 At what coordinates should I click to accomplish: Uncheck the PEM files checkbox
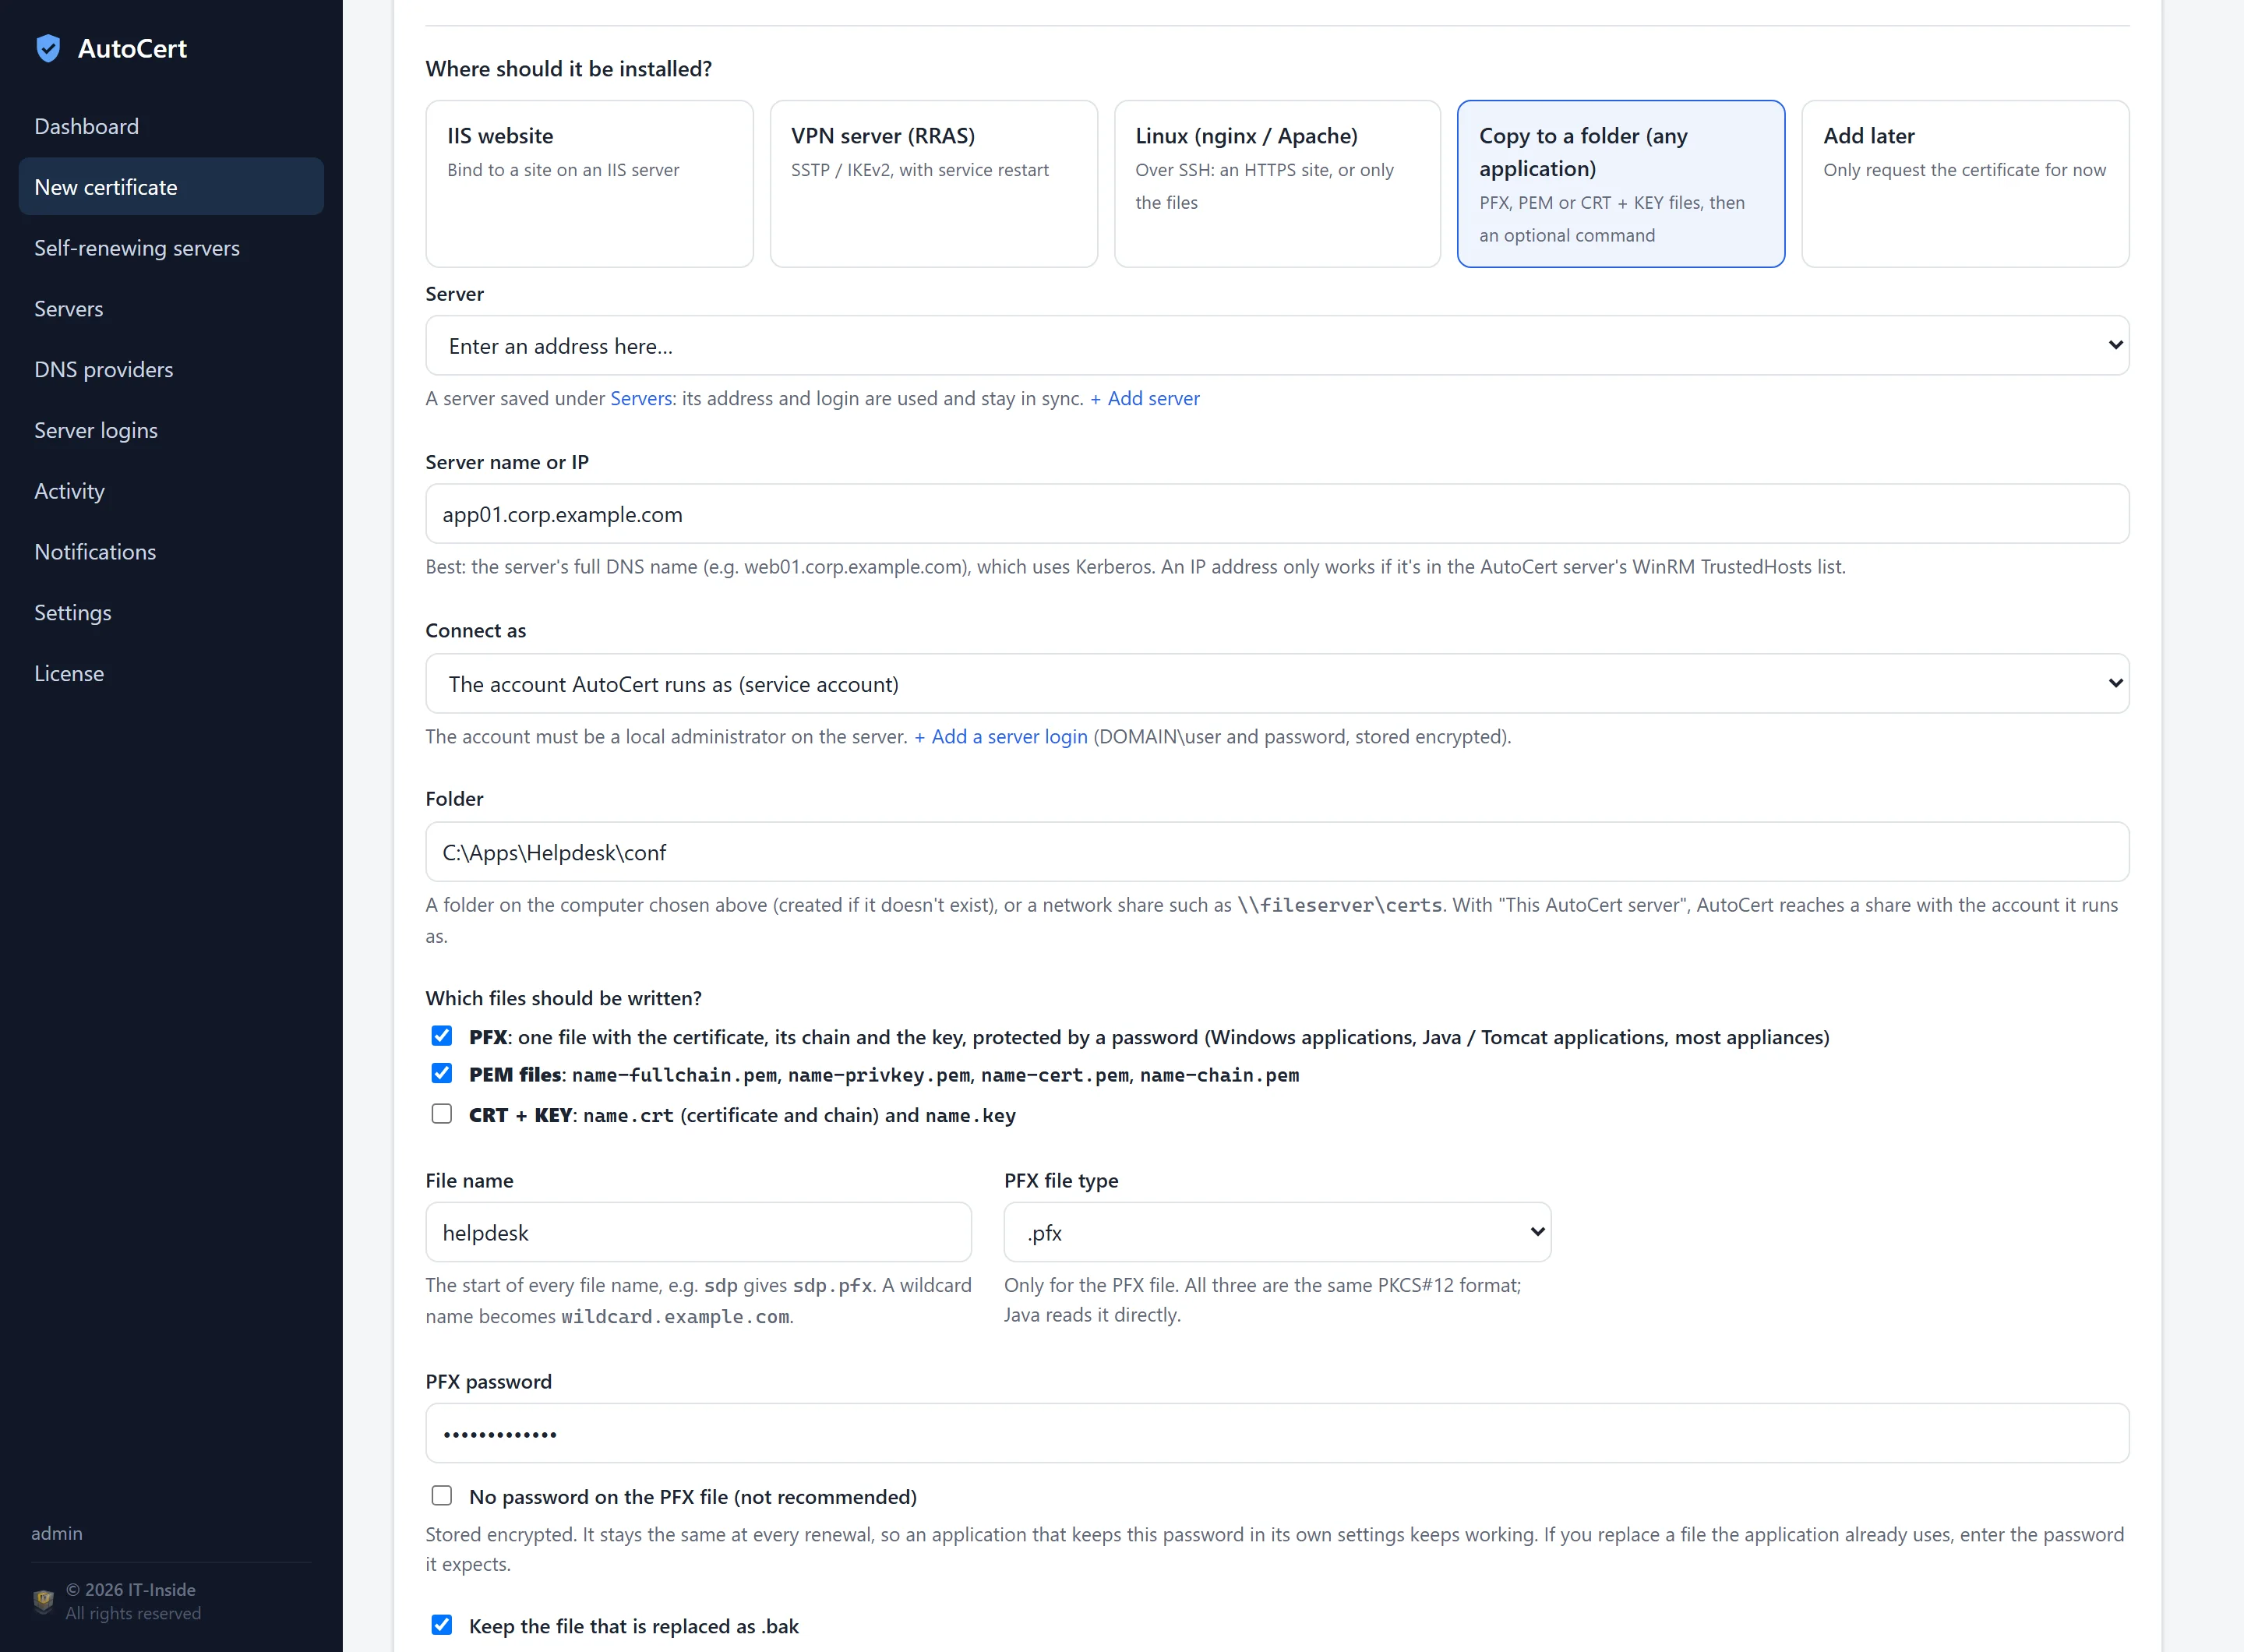pos(441,1074)
